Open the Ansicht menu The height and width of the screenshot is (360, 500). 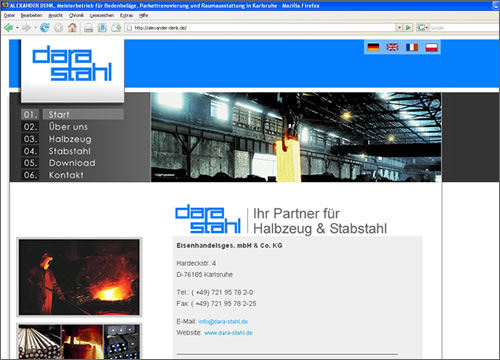[55, 15]
